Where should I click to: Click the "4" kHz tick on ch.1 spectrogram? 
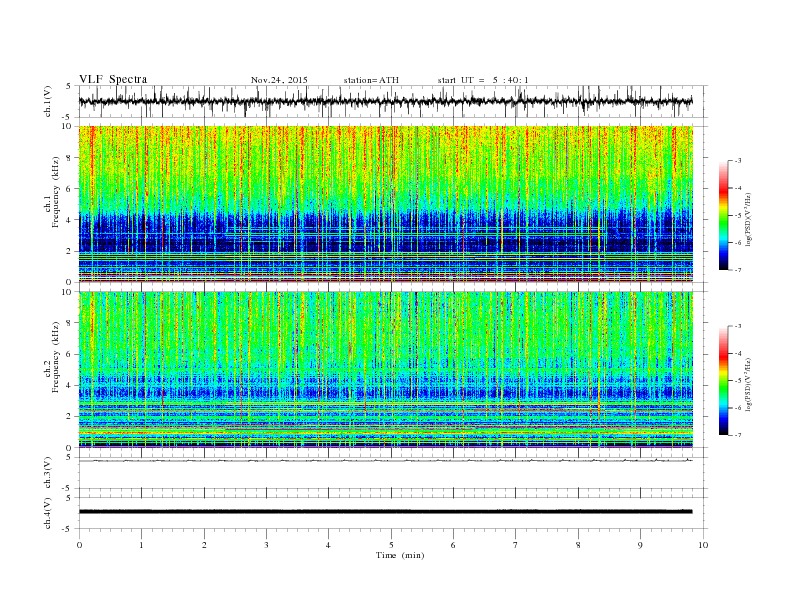pyautogui.click(x=70, y=220)
